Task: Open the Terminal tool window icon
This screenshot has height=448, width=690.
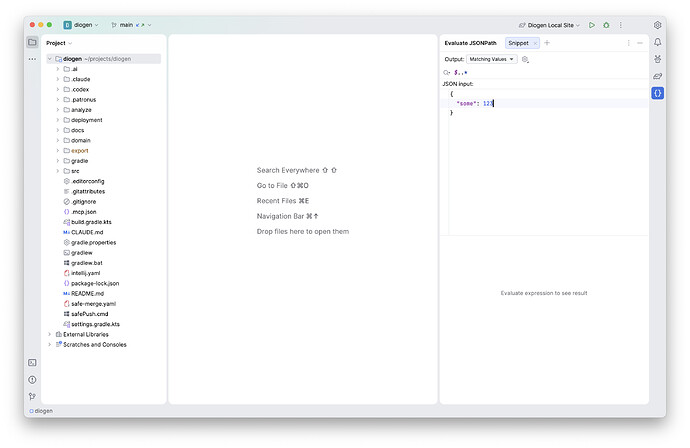Action: [x=32, y=363]
